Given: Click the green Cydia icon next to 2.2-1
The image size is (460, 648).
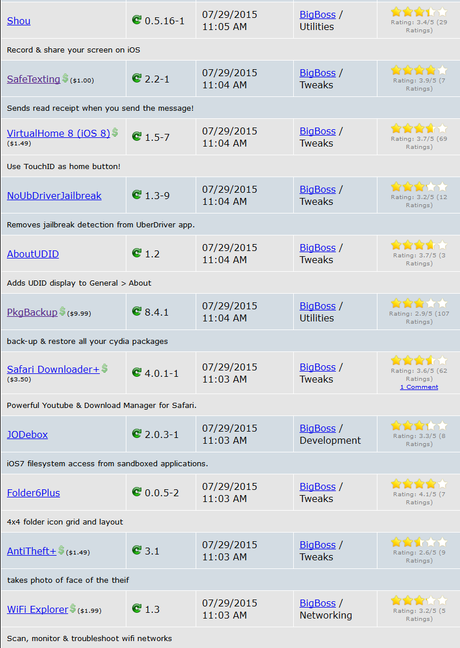Looking at the screenshot, I should (136, 78).
